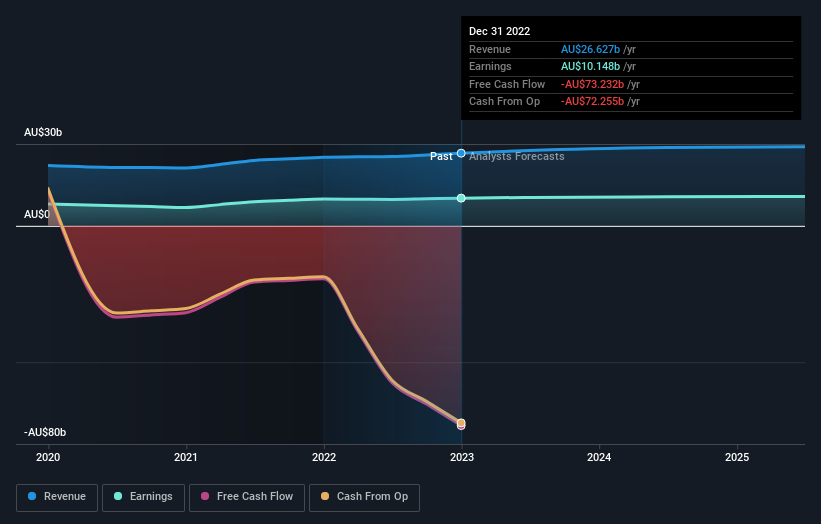Toggle the Free Cash Flow legend button
Screen dimensions: 821x524
tap(247, 497)
